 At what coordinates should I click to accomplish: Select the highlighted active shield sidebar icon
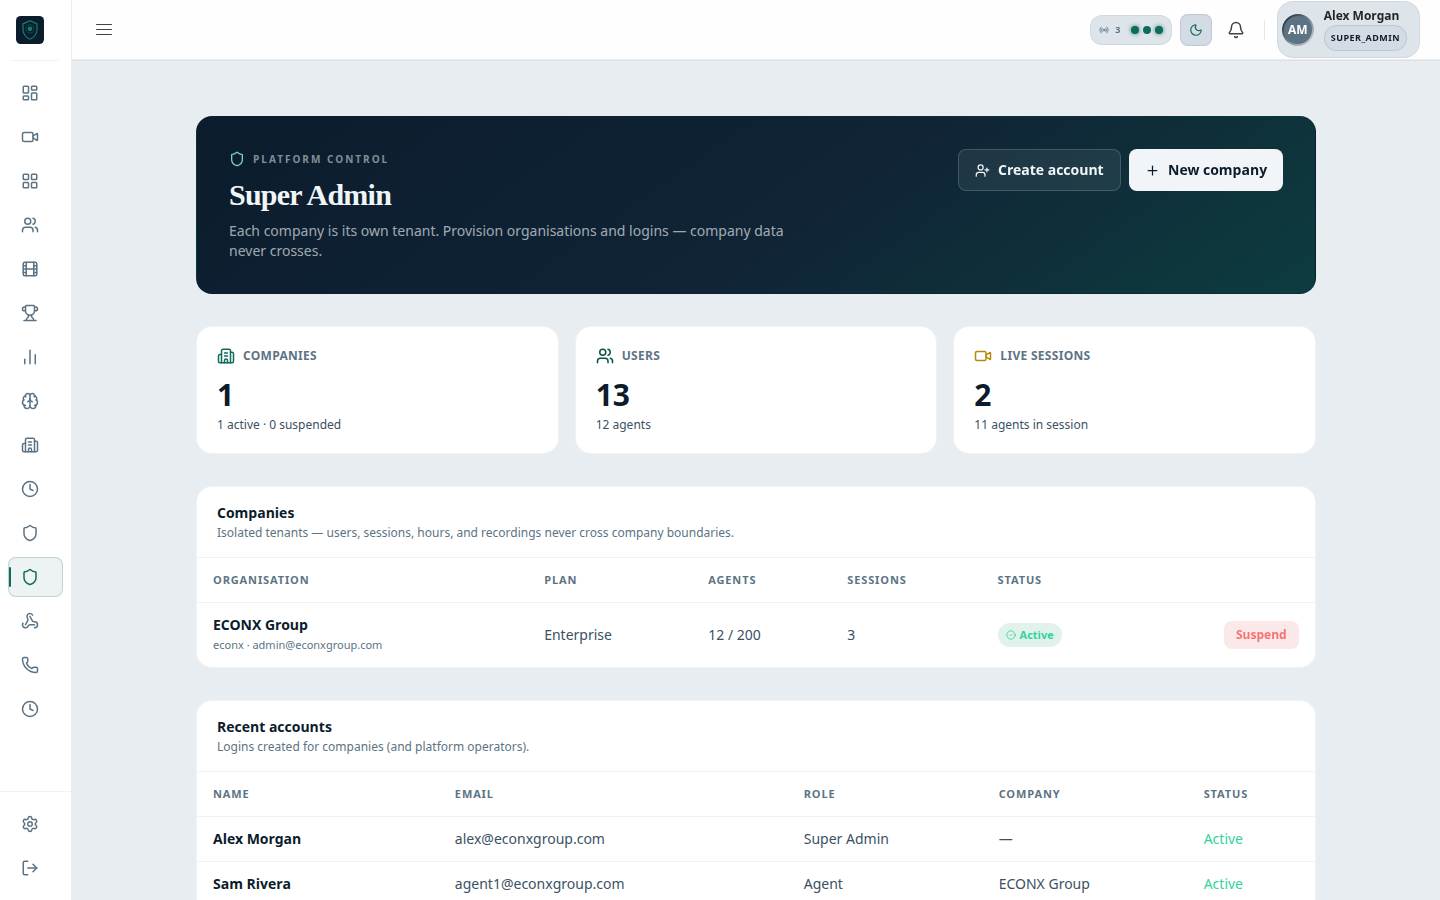[35, 577]
